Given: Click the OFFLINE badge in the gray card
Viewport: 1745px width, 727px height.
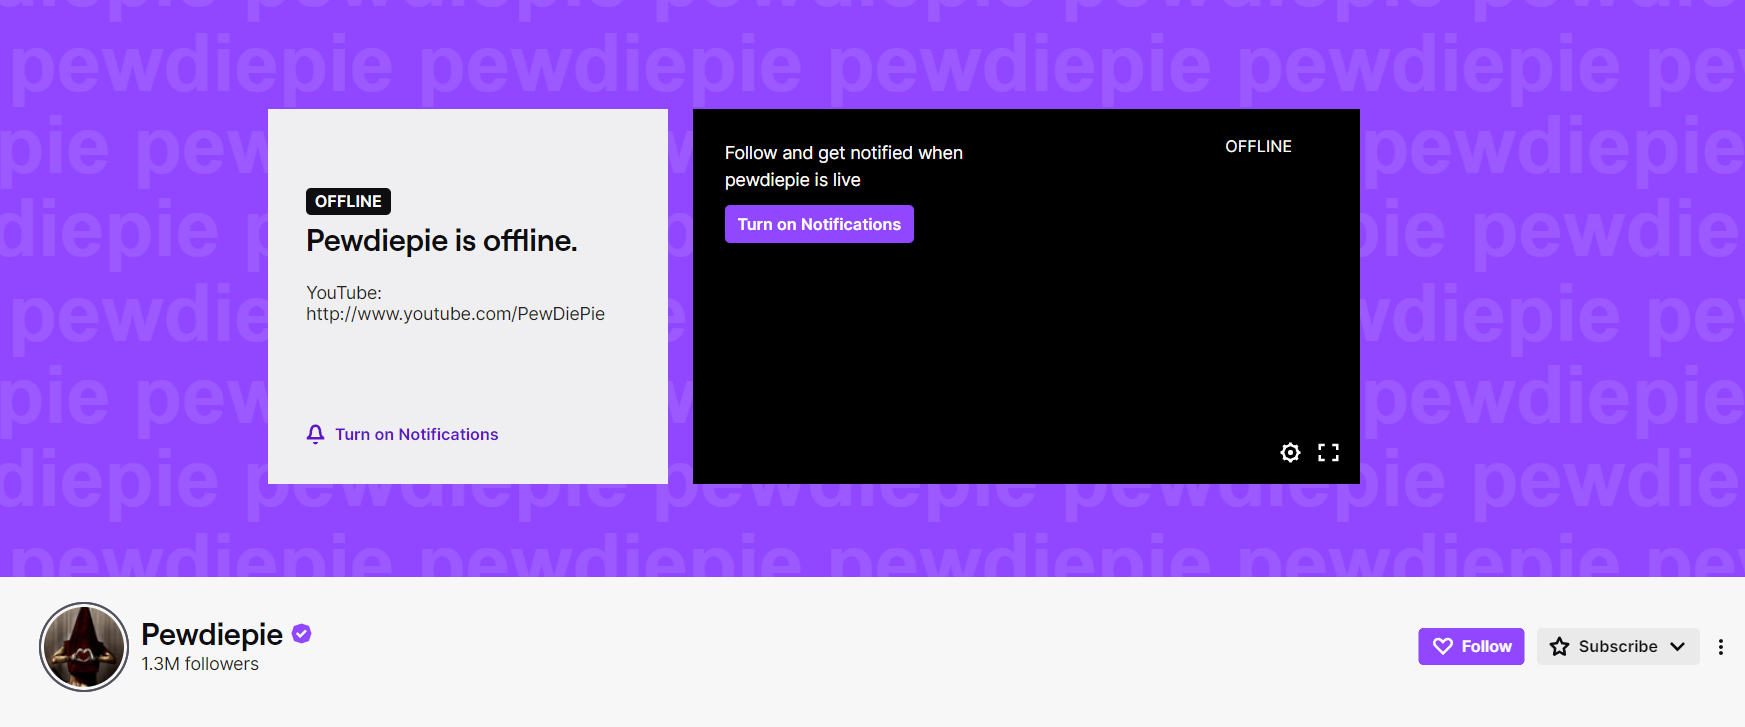Looking at the screenshot, I should (x=348, y=201).
